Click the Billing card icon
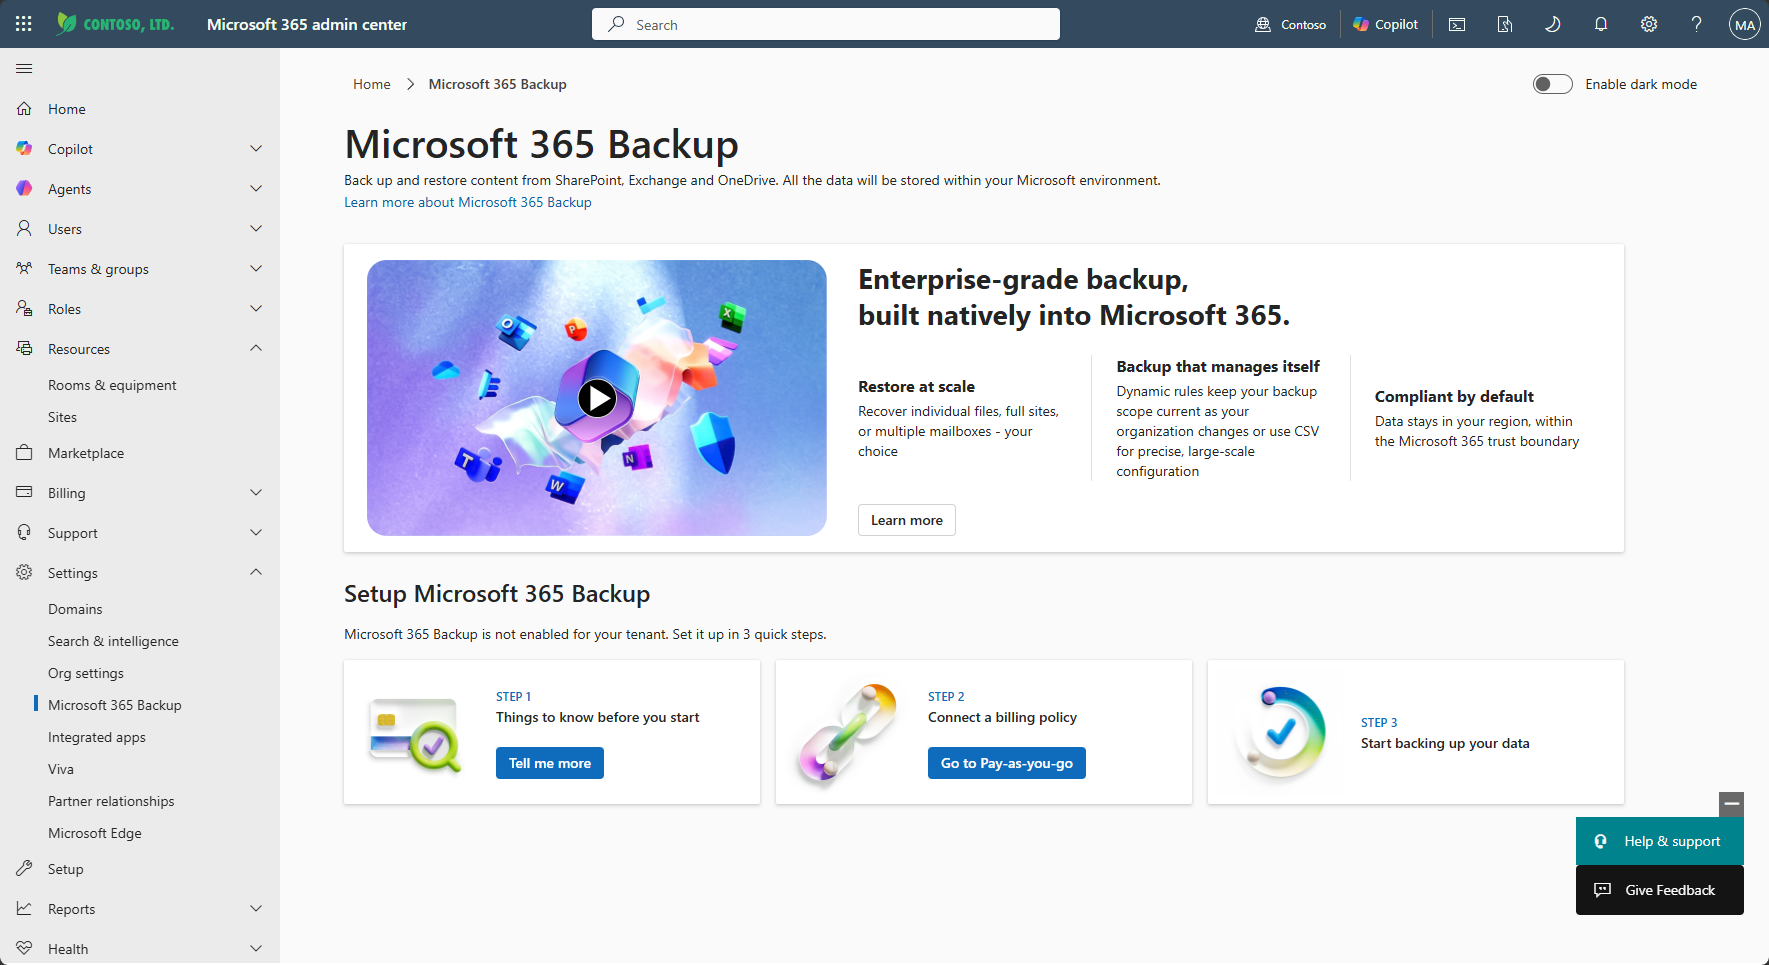Screen dimensions: 1769x965 click(x=24, y=493)
